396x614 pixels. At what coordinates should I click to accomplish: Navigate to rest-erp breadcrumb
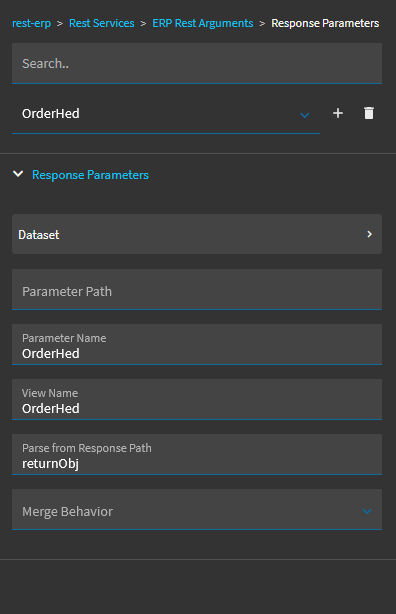pyautogui.click(x=31, y=23)
